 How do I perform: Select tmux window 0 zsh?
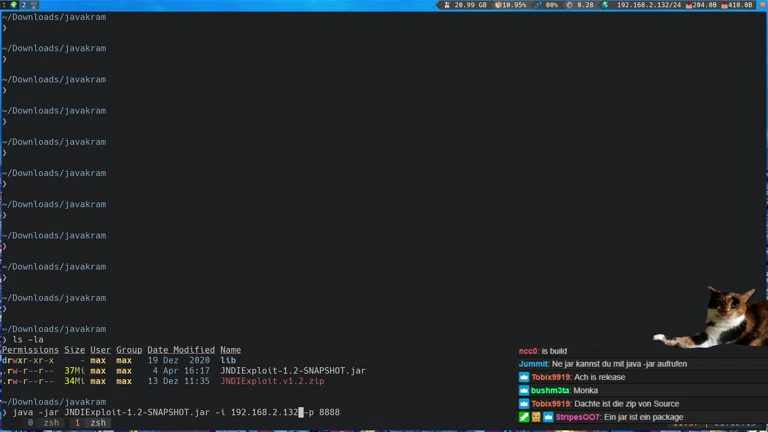pyautogui.click(x=43, y=423)
